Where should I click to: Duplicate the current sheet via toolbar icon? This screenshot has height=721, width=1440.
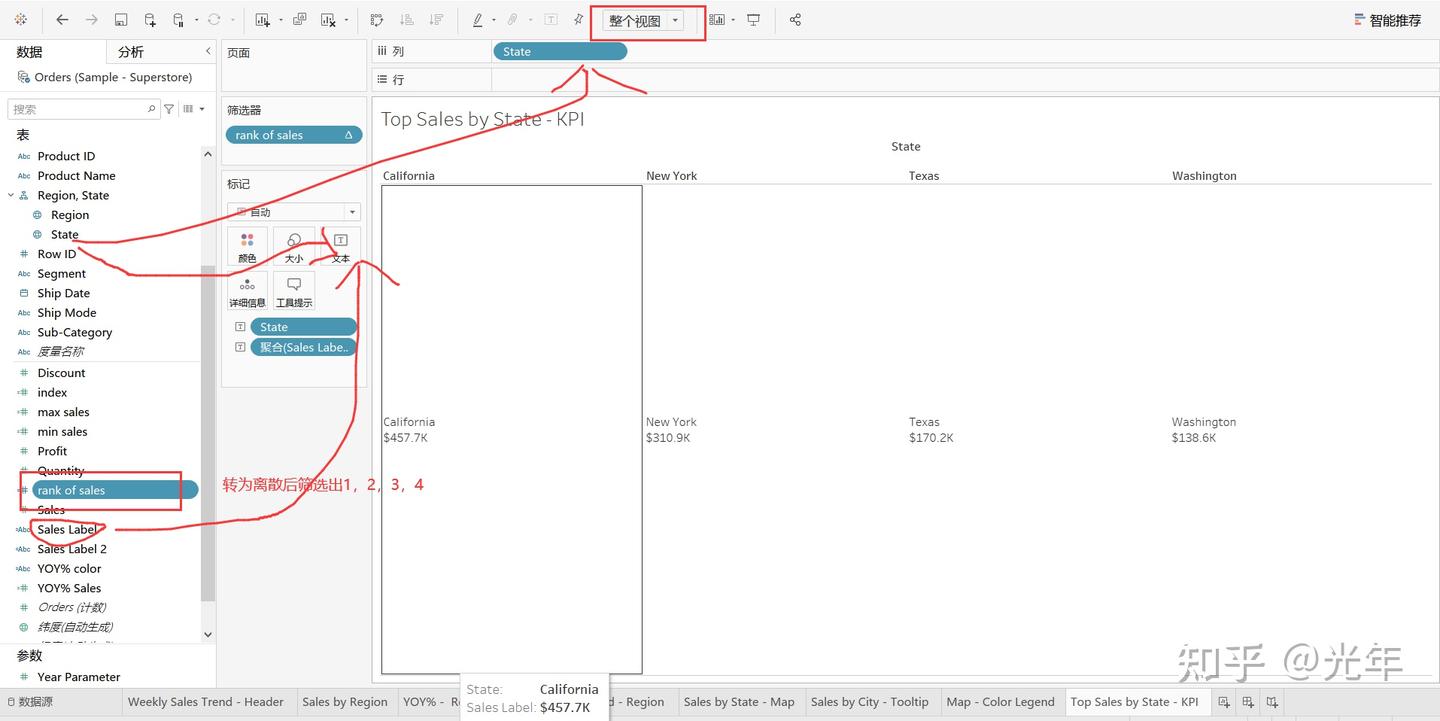coord(300,20)
